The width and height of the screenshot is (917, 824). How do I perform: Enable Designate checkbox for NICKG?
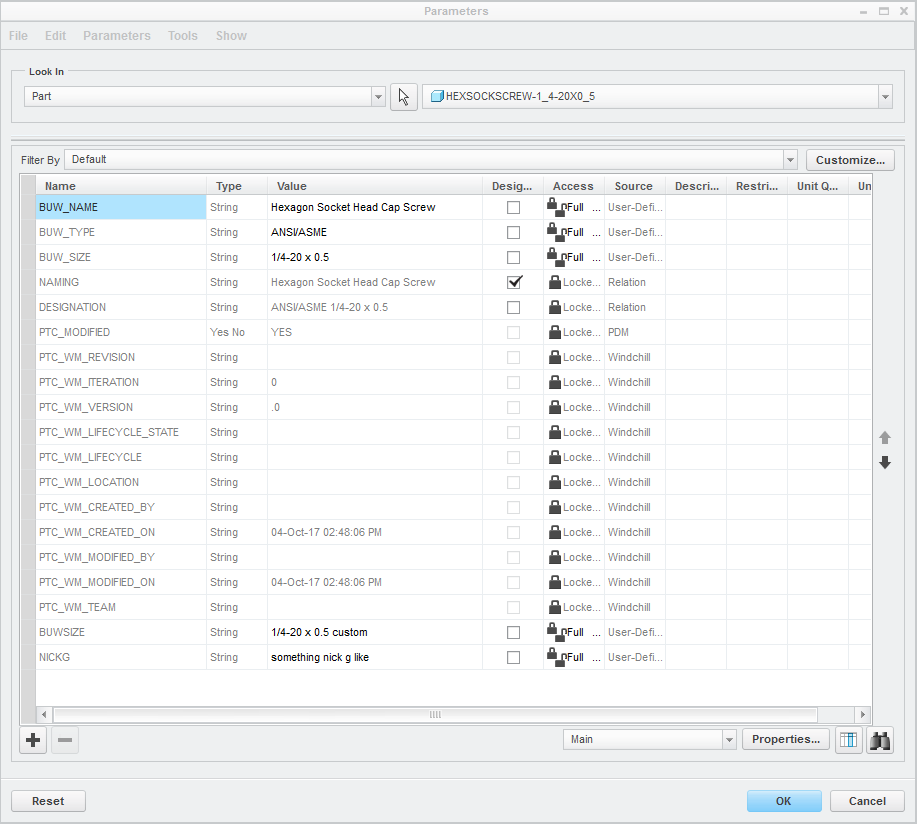(x=514, y=658)
